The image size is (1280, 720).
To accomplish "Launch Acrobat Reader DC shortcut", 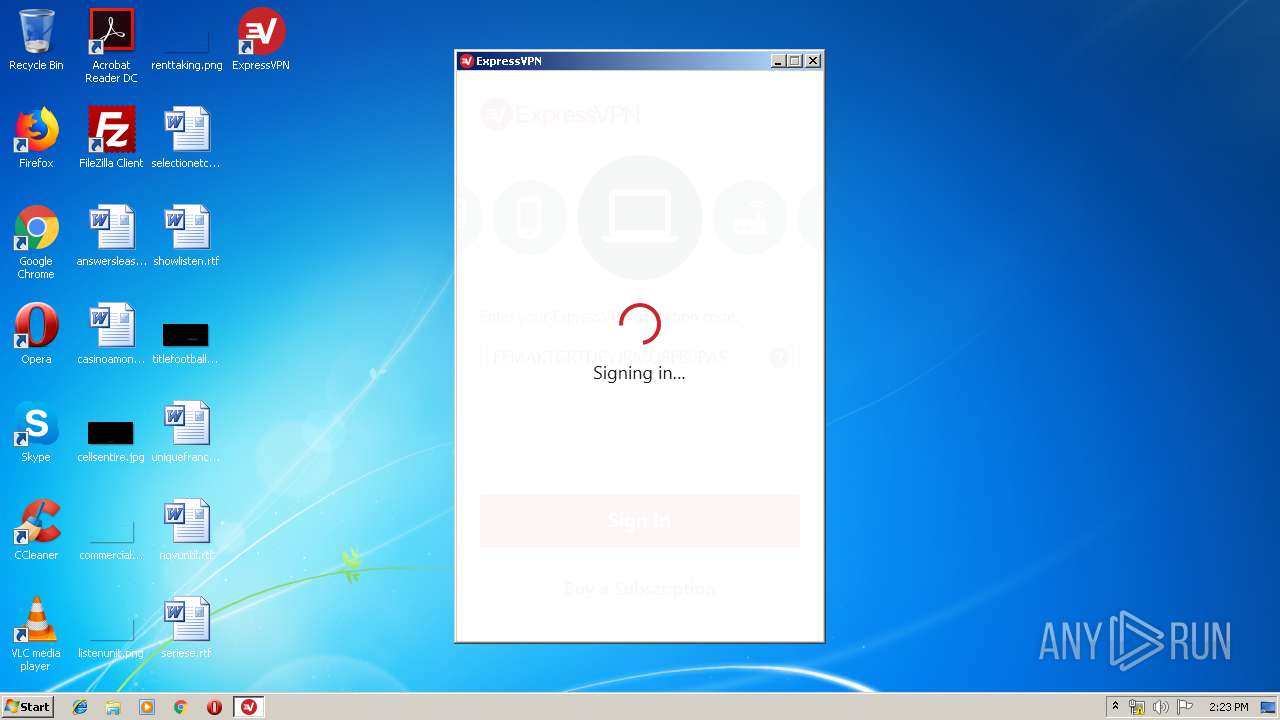I will tap(111, 46).
